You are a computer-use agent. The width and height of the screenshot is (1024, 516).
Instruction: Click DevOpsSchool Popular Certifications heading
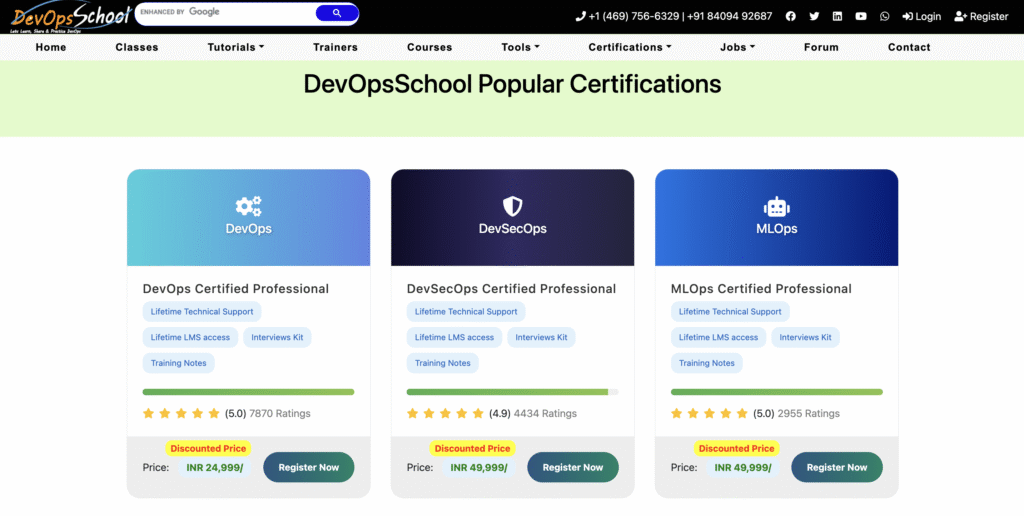point(512,84)
